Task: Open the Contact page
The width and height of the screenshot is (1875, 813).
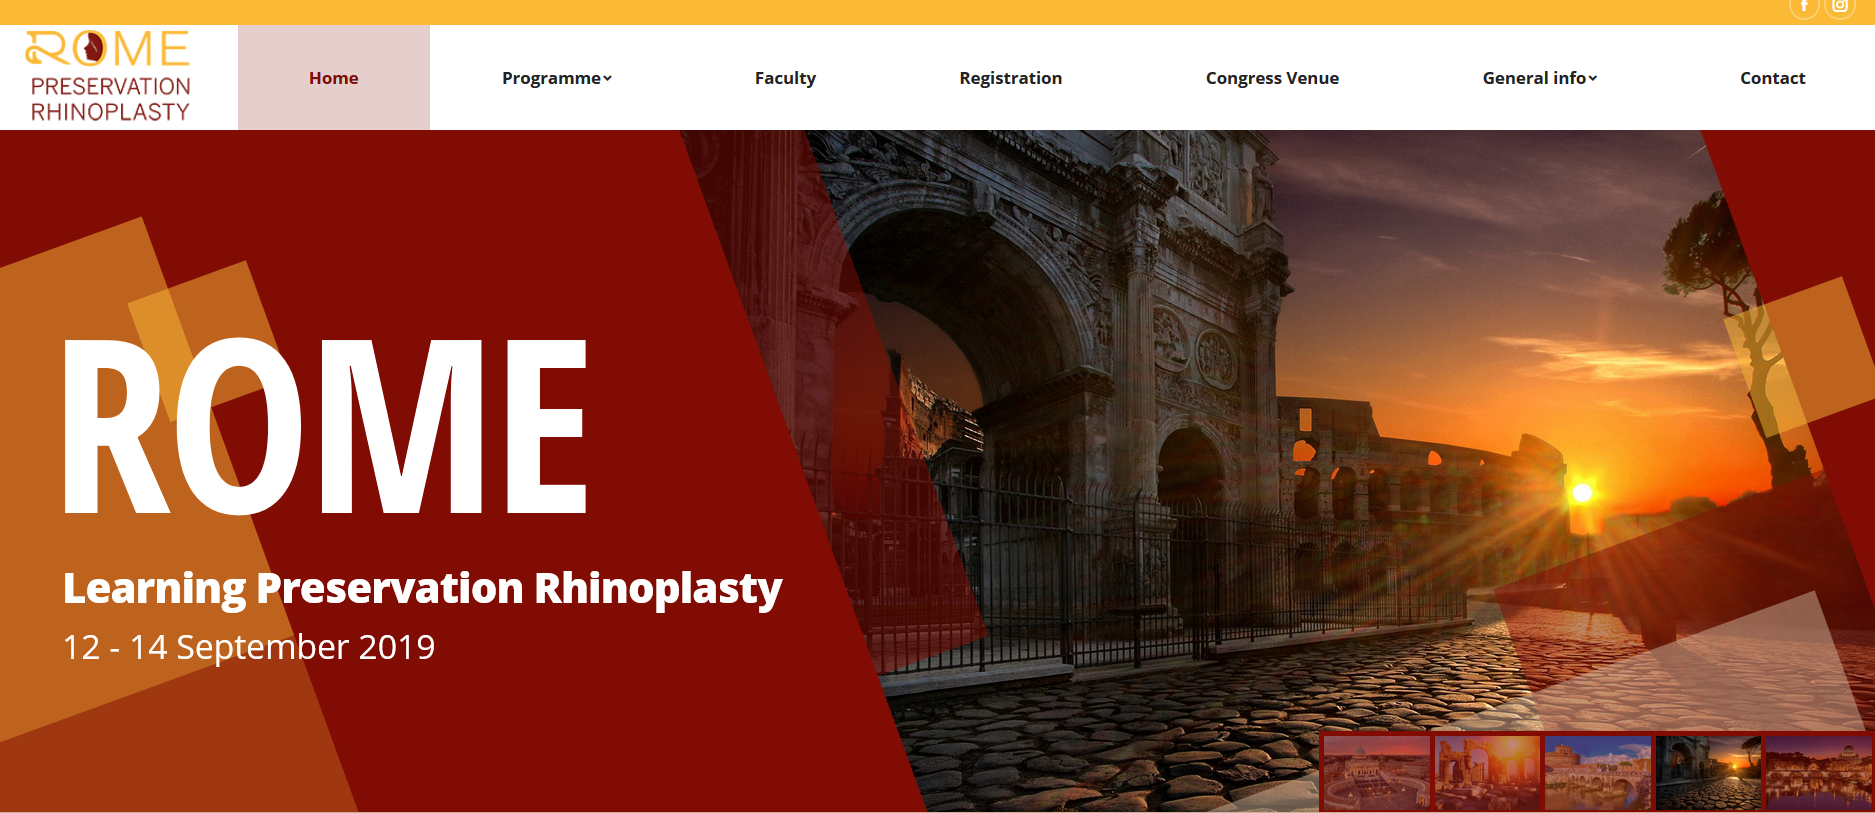Action: click(1773, 78)
